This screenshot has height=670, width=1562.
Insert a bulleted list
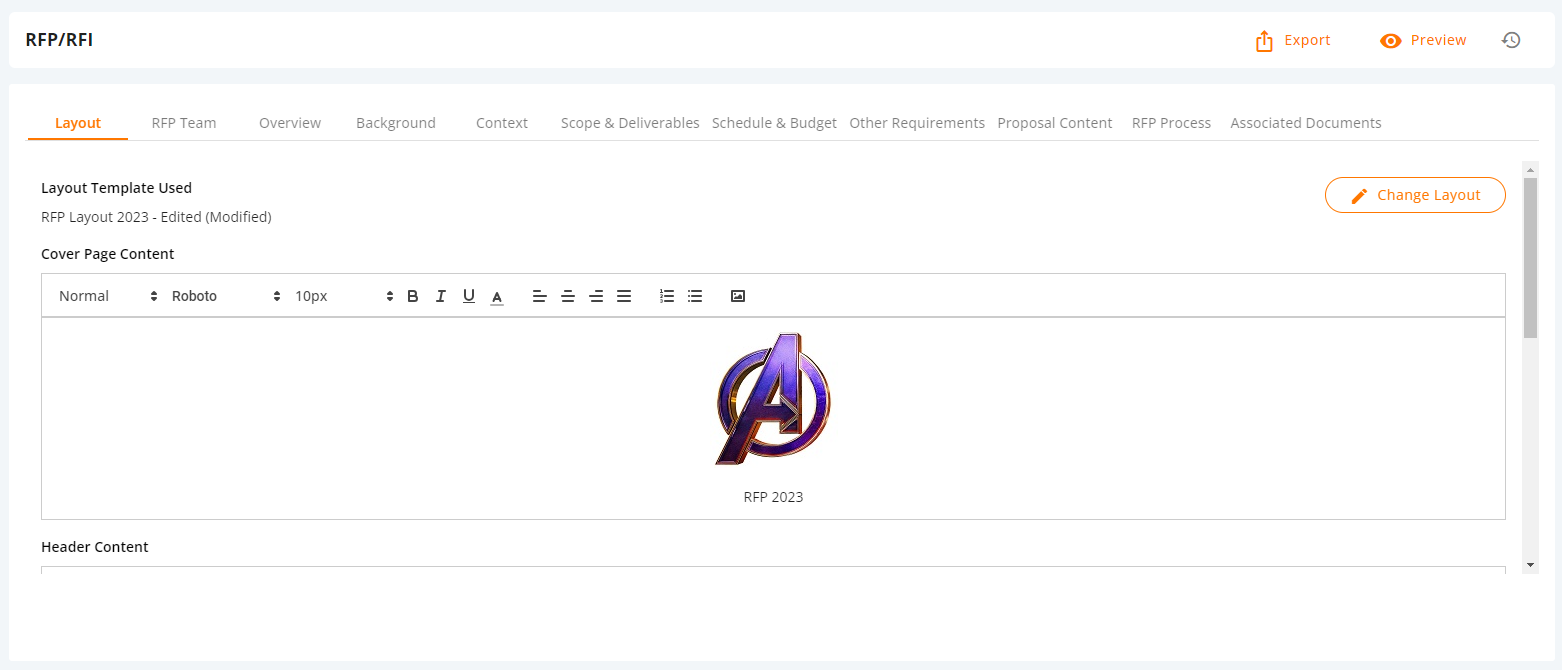click(695, 296)
